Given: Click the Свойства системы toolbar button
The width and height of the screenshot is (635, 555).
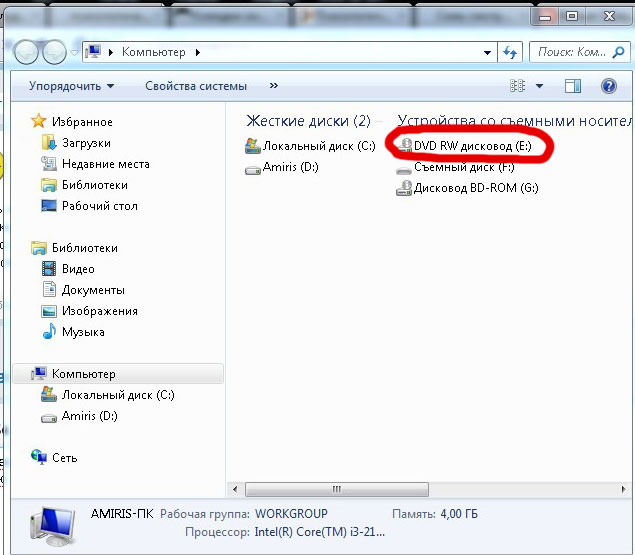Looking at the screenshot, I should coord(194,86).
